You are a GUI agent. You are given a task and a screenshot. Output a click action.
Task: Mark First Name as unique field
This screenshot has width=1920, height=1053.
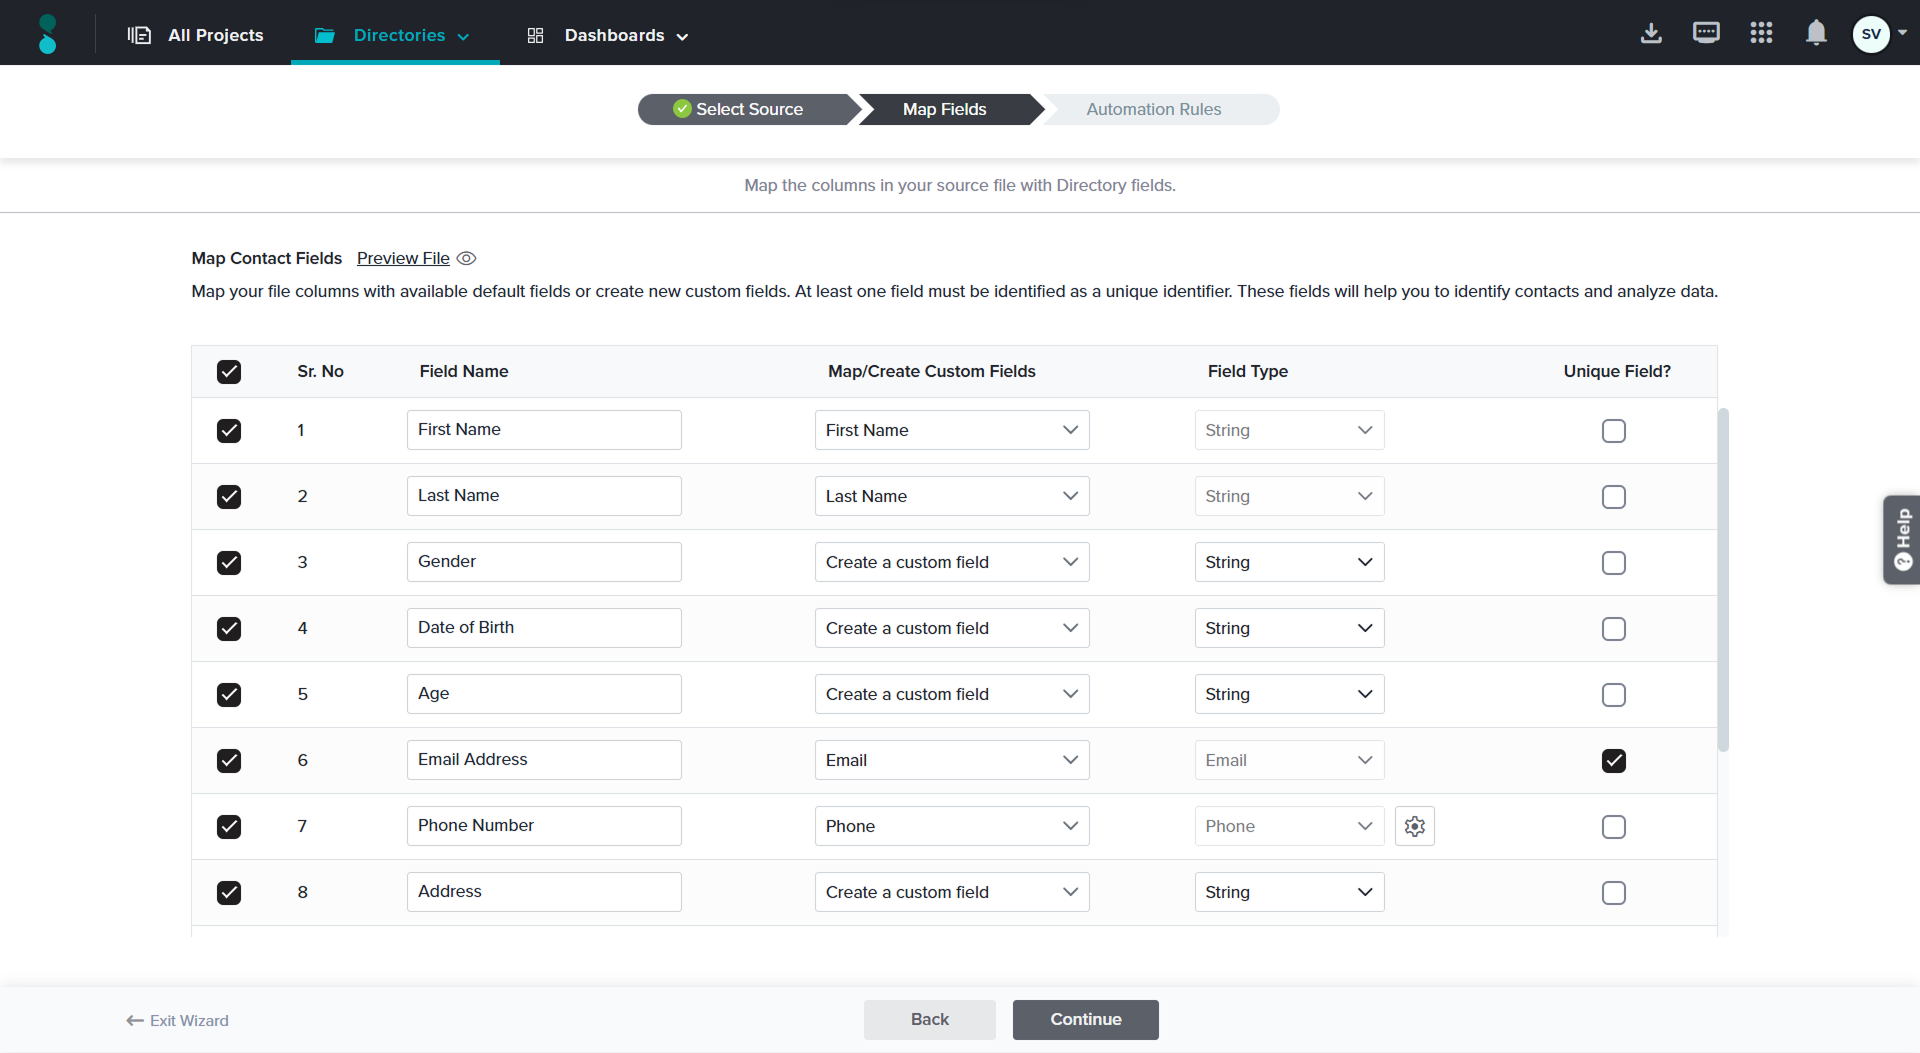[1613, 431]
